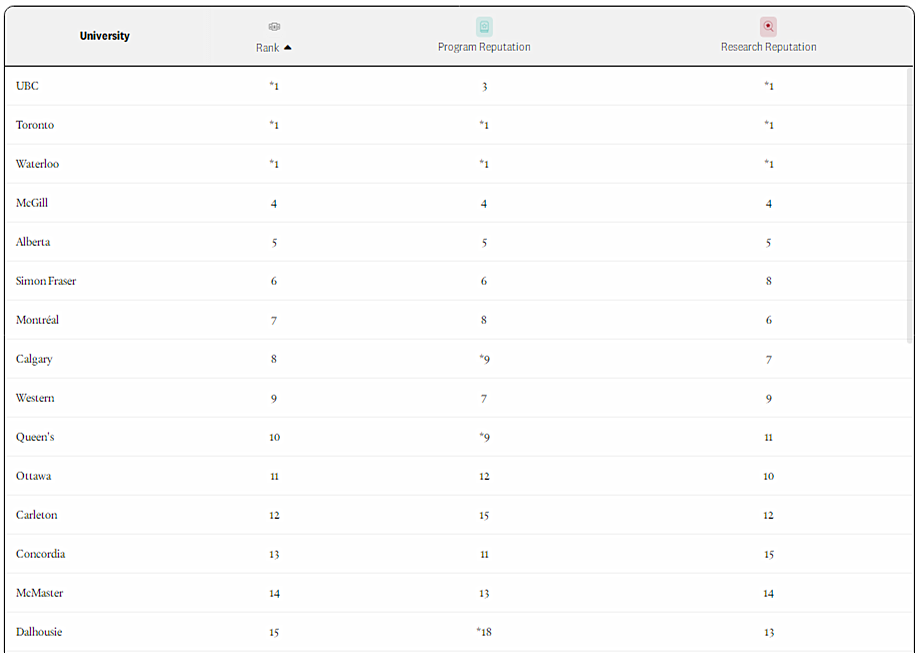Image resolution: width=916 pixels, height=653 pixels.
Task: Select the UBC university name
Action: pyautogui.click(x=27, y=86)
